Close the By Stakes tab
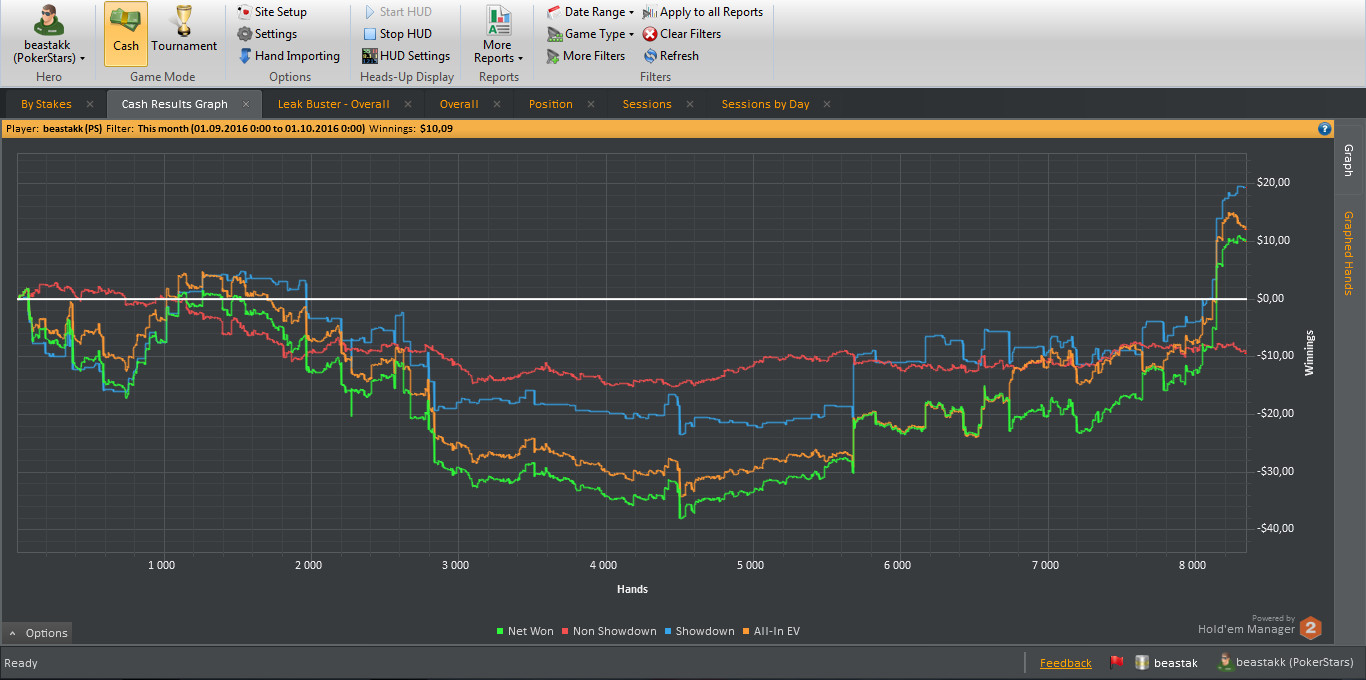Viewport: 1366px width, 680px height. click(x=90, y=104)
